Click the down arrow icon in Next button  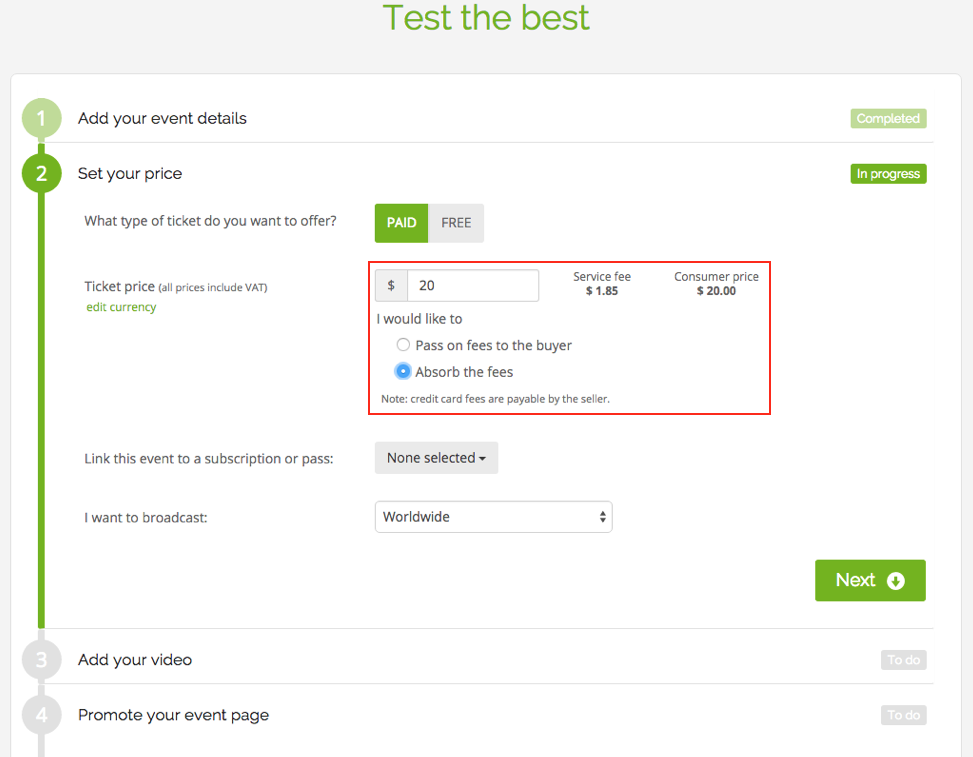[895, 581]
